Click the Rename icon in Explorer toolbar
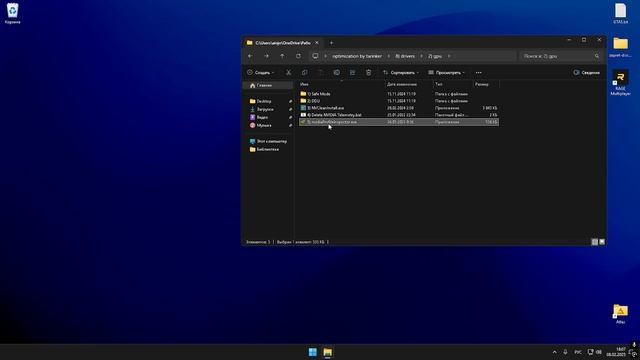The width and height of the screenshot is (640, 360). coord(336,72)
